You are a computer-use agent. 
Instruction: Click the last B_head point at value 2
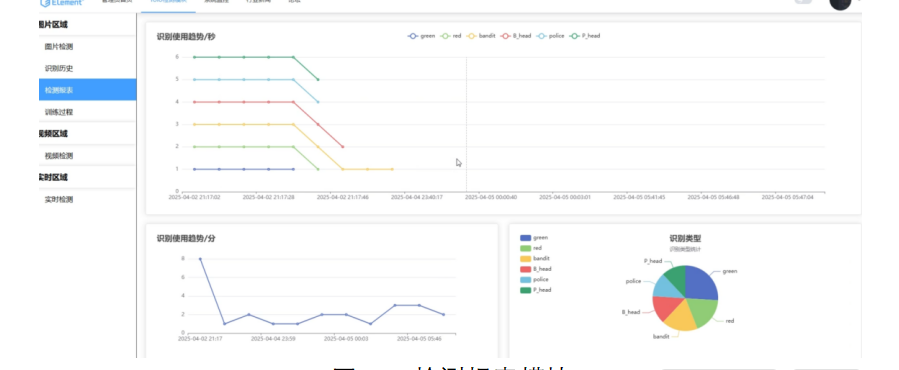(x=343, y=147)
